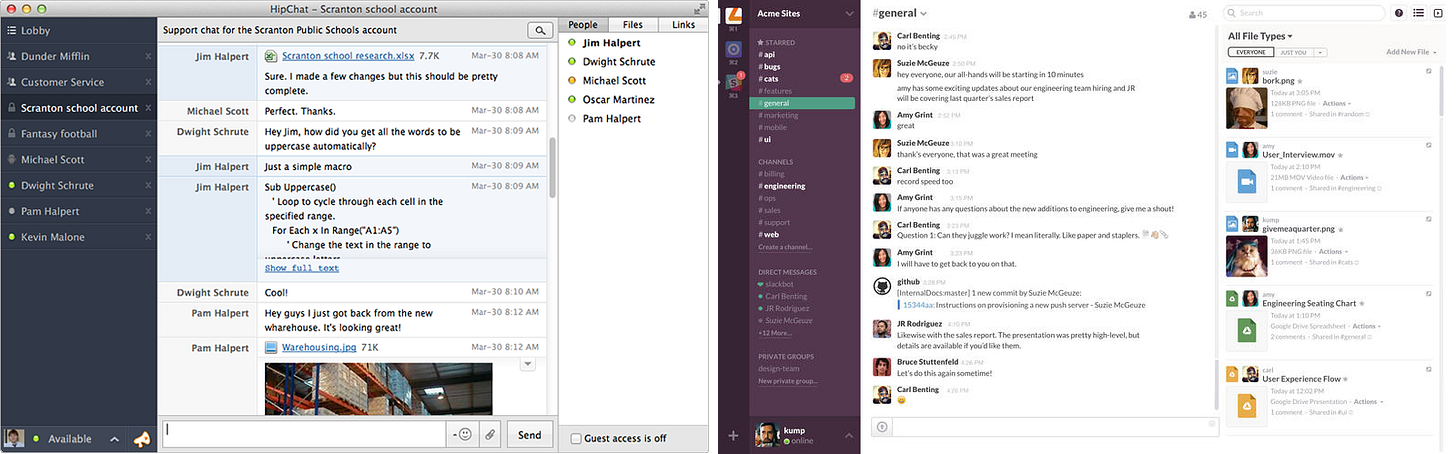
Task: Click the HipChat message input field
Action: tap(305, 434)
